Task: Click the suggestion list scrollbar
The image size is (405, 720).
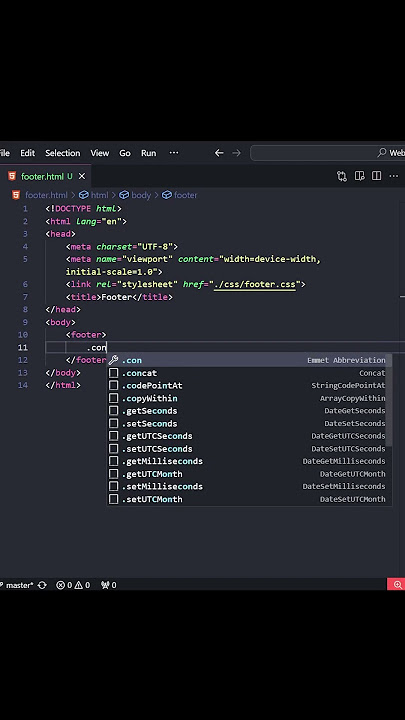Action: tap(390, 400)
